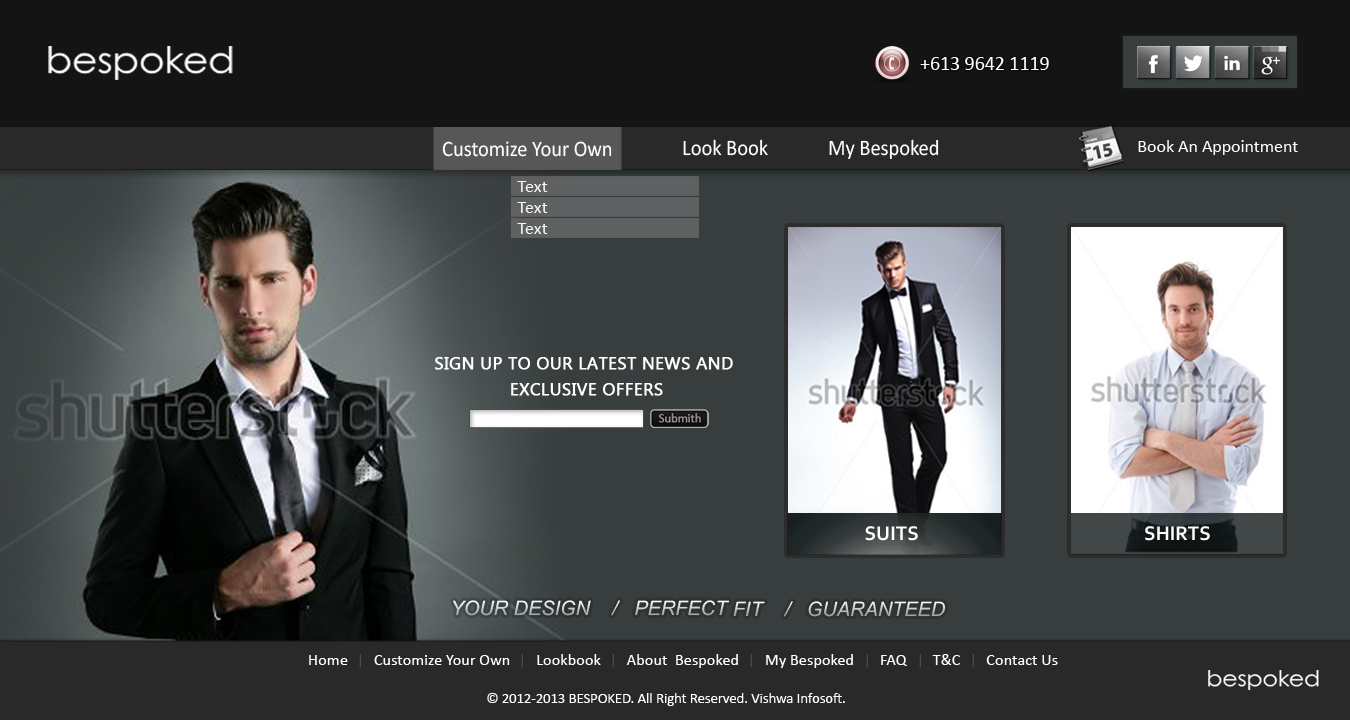Open footer My Bespoked link

[809, 660]
